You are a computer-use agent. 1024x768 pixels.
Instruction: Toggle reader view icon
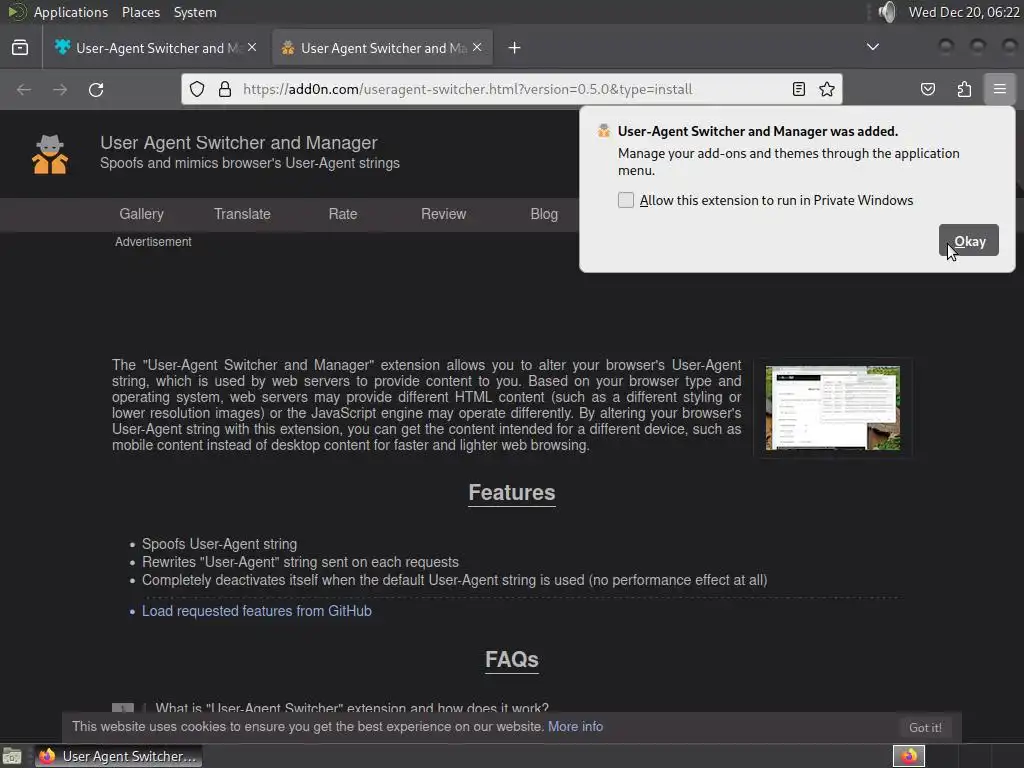pos(799,89)
